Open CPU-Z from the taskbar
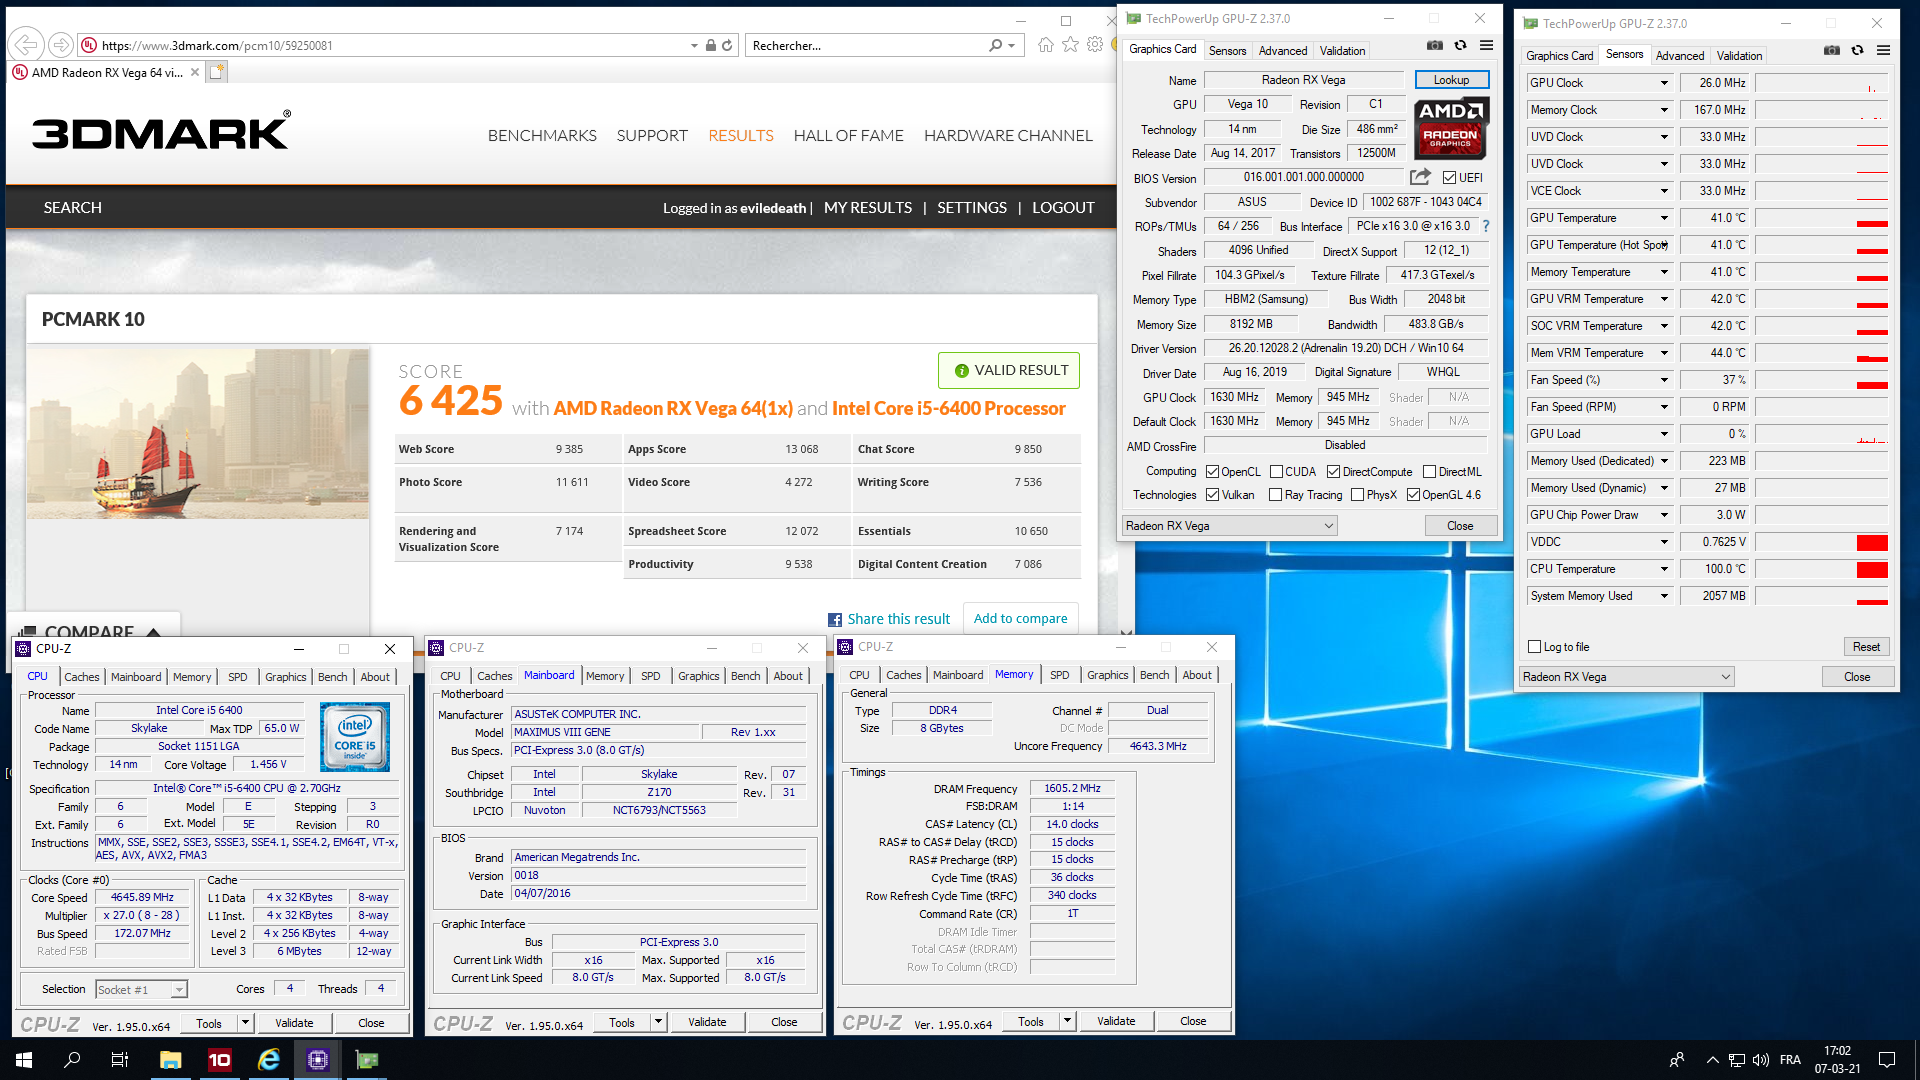1920x1080 pixels. [318, 1060]
